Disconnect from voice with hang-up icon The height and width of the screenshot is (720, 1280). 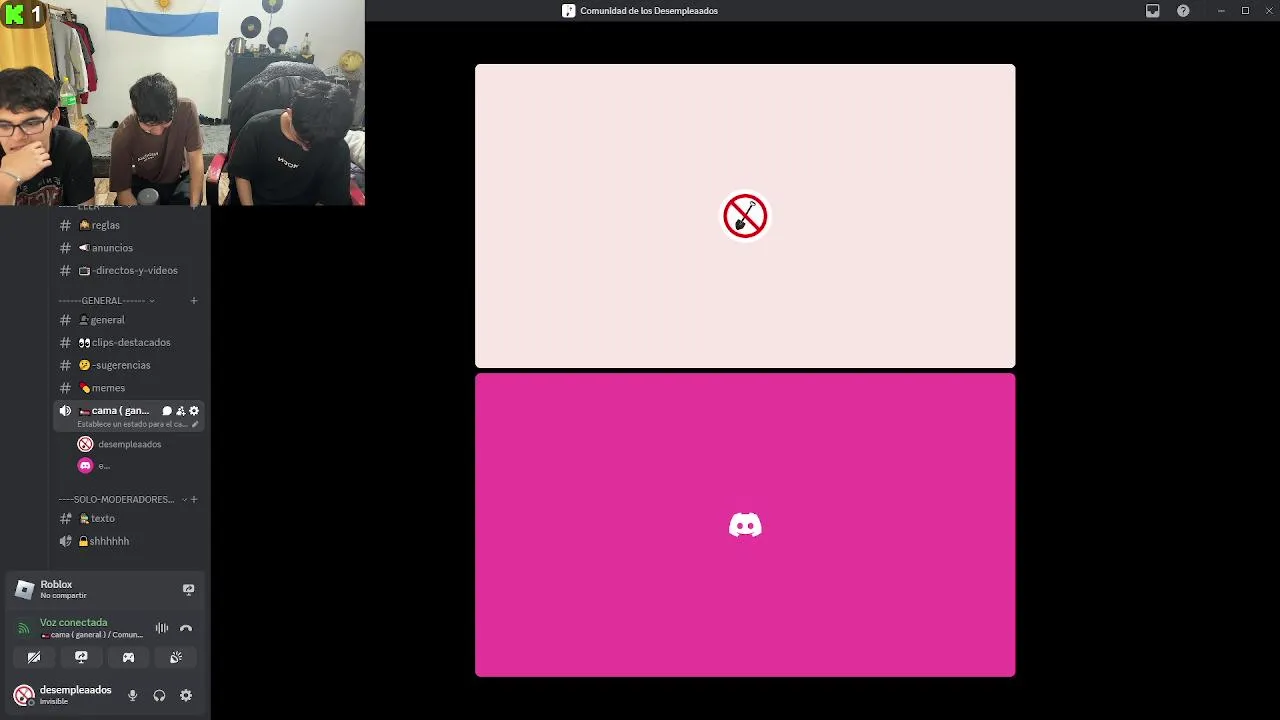[186, 628]
